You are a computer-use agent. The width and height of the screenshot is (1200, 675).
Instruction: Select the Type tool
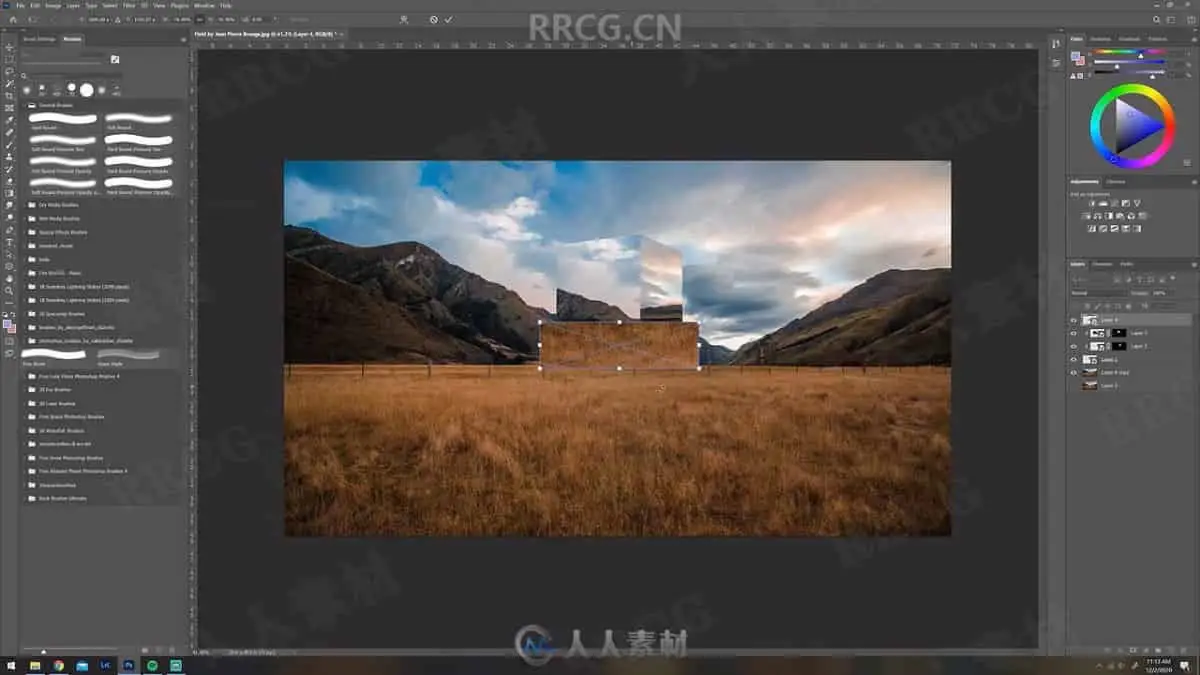coord(9,242)
